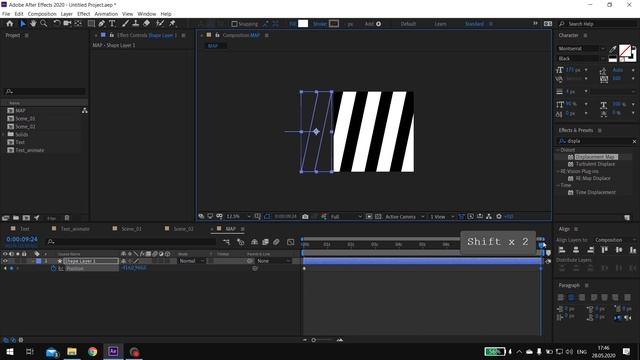Click the Search Help input field

[x=598, y=24]
